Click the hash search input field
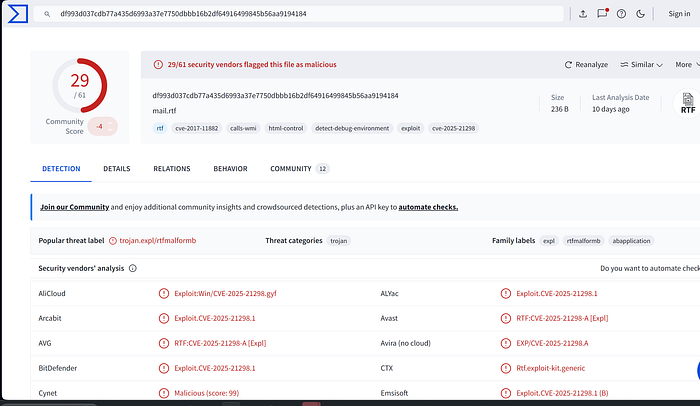700x406 pixels. click(298, 14)
